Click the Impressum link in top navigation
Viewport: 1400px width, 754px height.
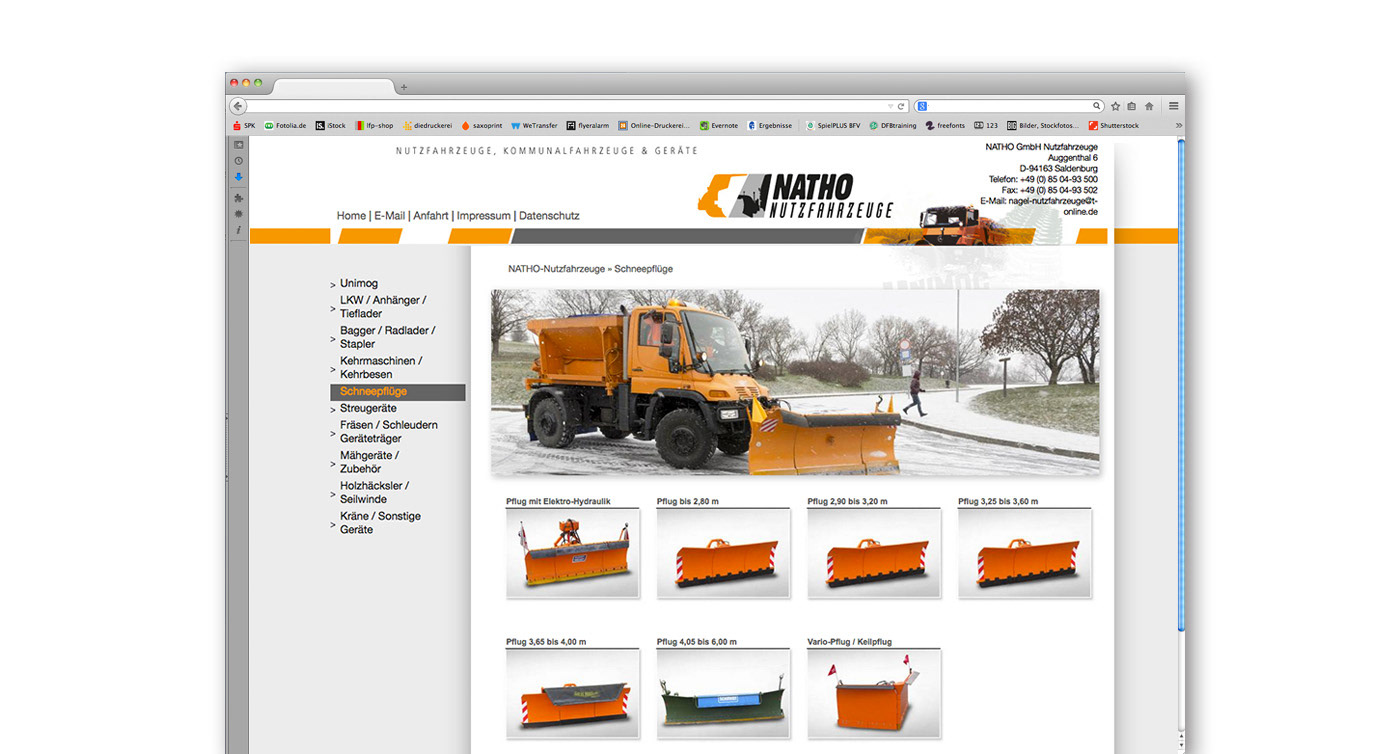coord(483,216)
